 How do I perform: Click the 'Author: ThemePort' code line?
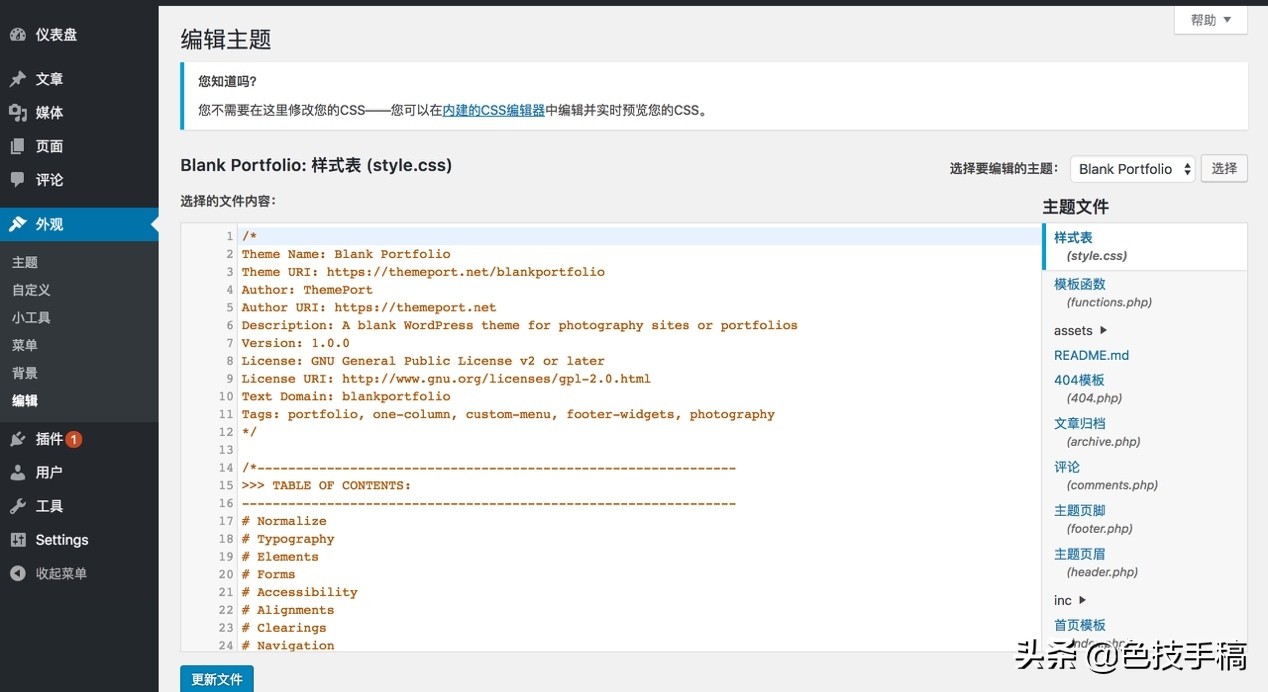tap(307, 290)
